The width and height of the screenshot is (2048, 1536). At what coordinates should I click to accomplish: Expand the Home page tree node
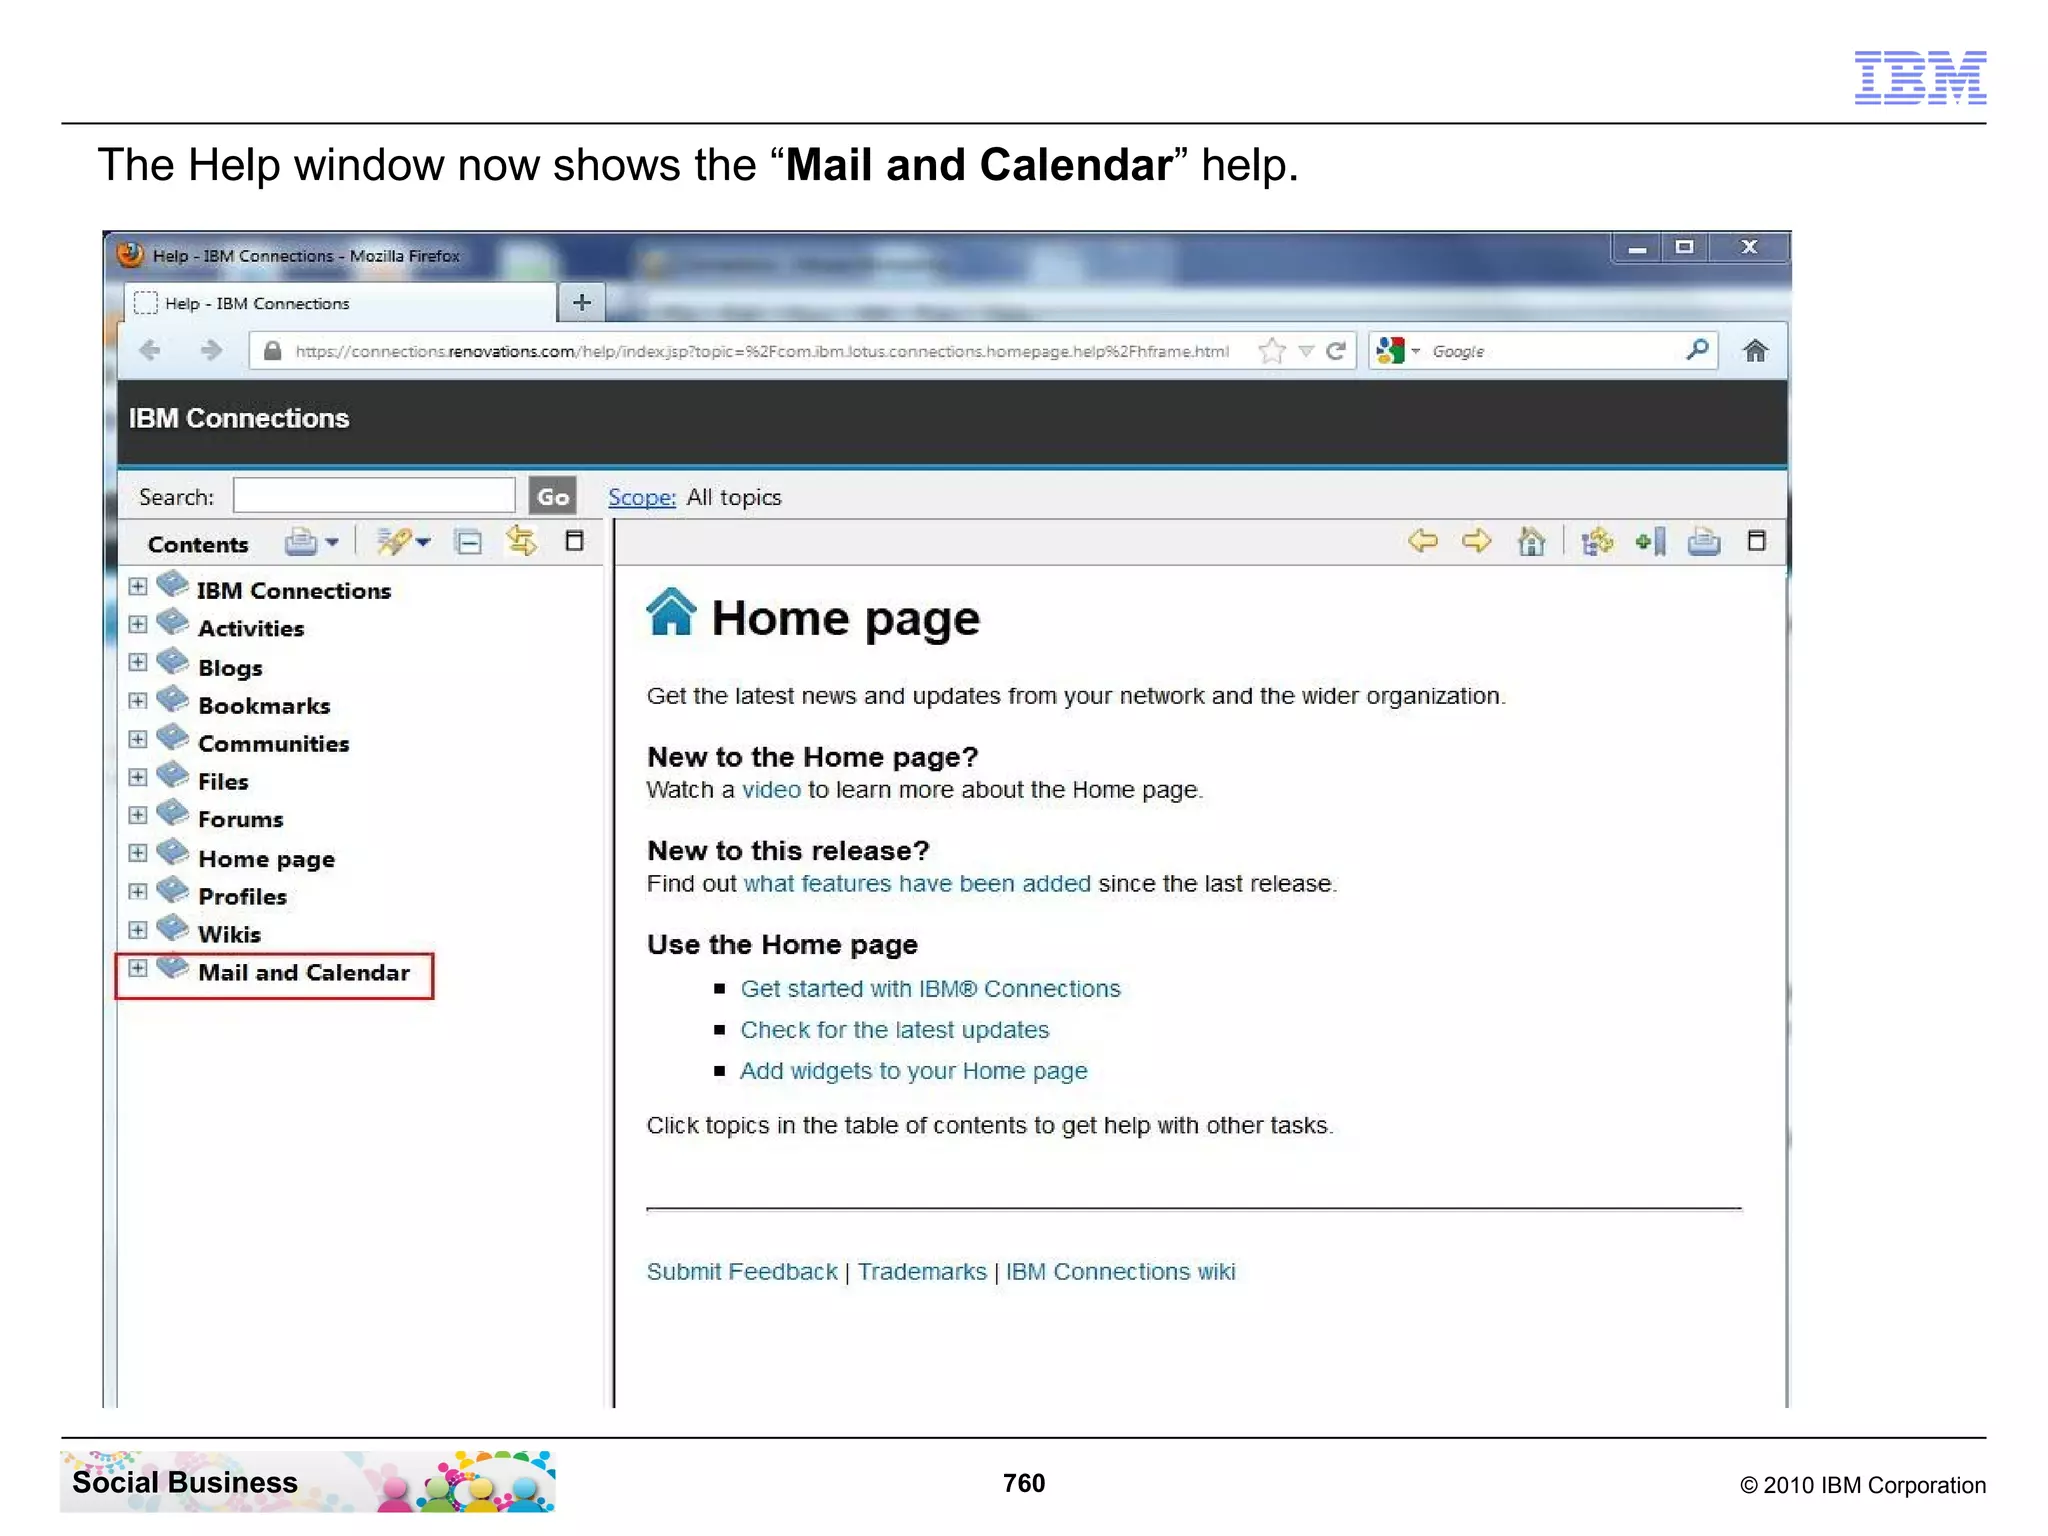[x=138, y=853]
